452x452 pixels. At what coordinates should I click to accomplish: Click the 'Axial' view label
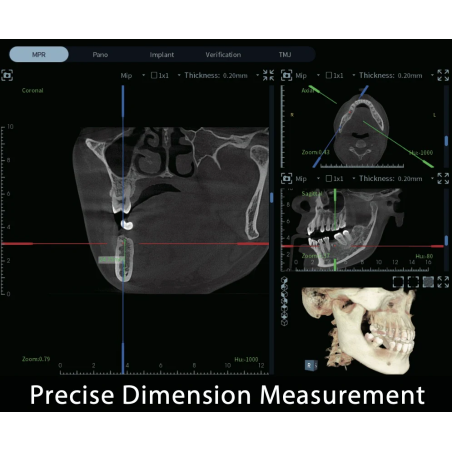[x=307, y=90]
